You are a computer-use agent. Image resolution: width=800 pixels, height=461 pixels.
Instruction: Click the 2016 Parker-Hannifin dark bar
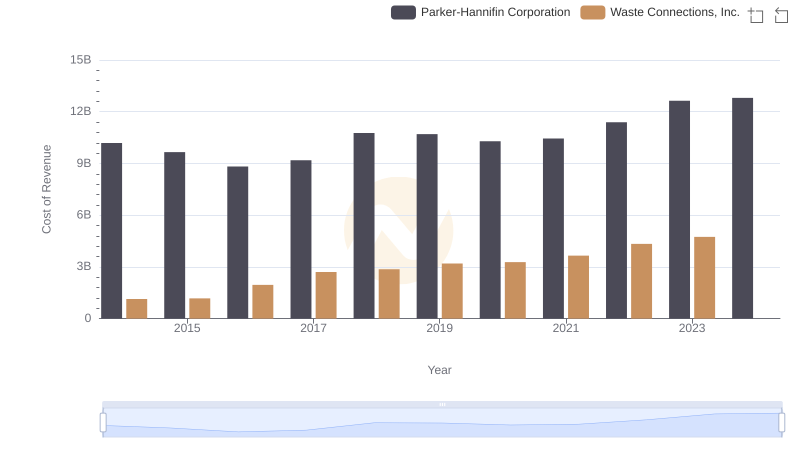238,243
